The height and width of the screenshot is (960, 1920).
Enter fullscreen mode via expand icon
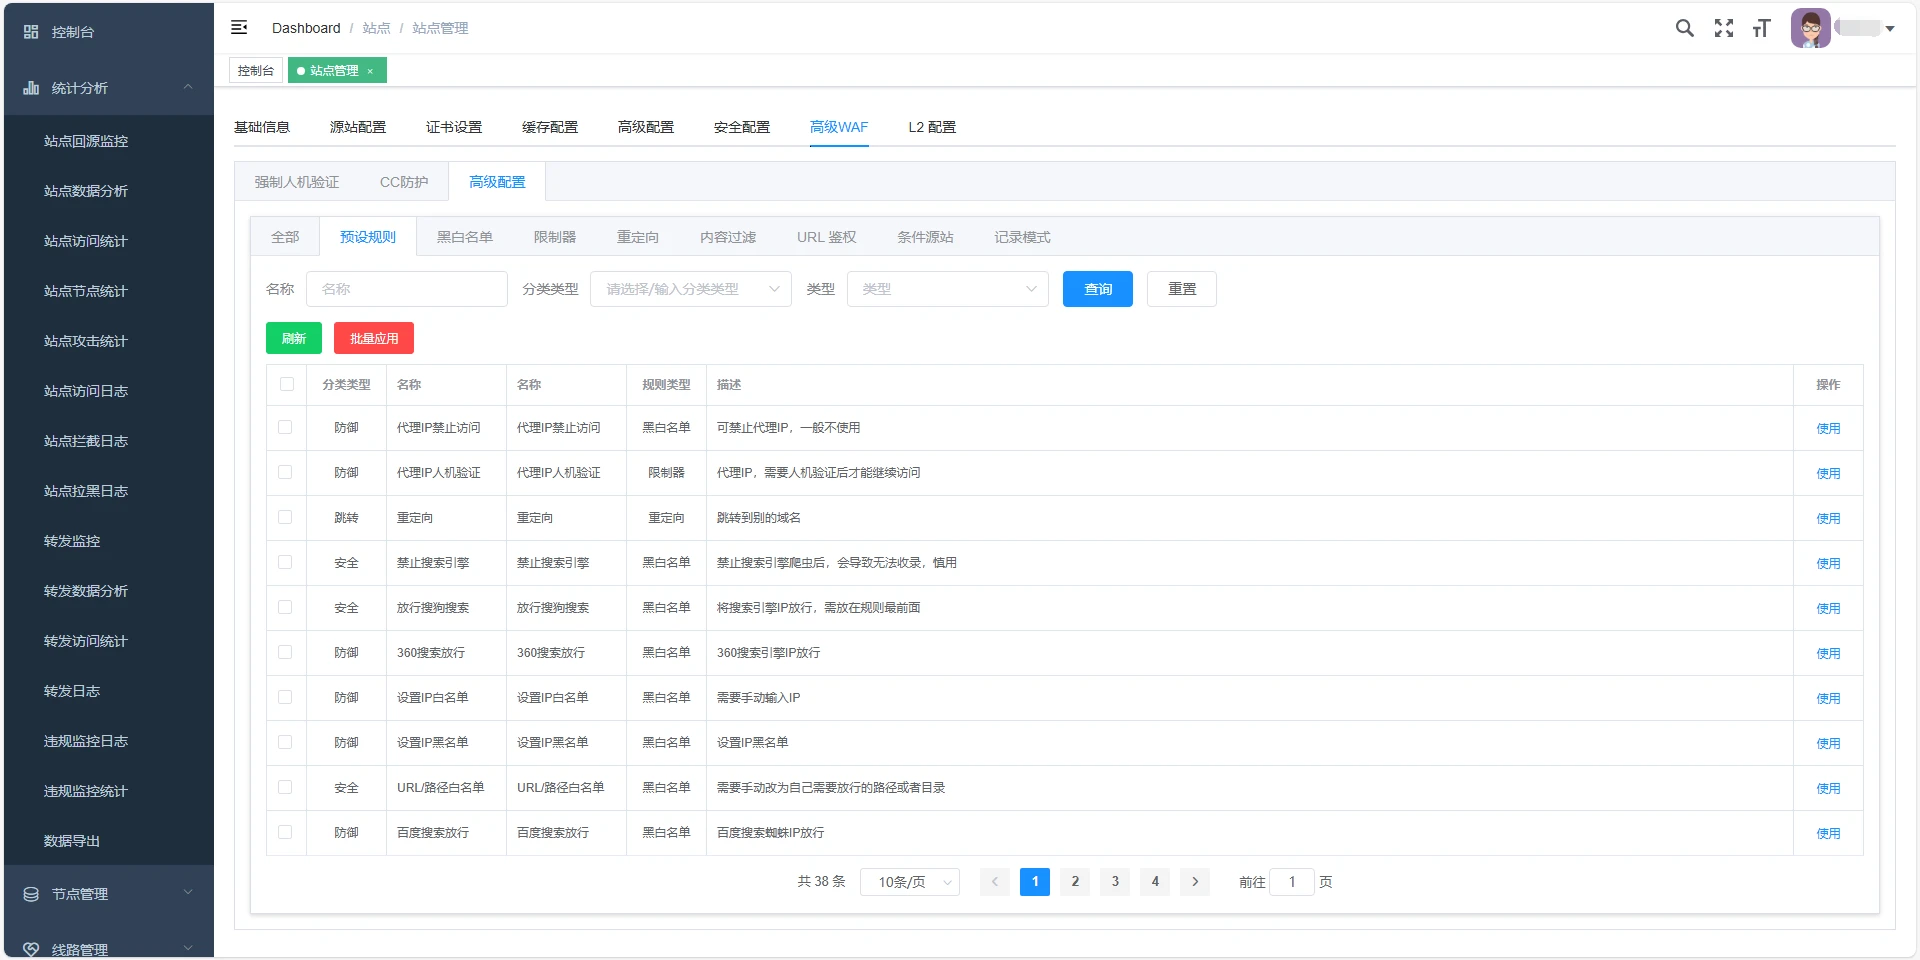pyautogui.click(x=1723, y=28)
